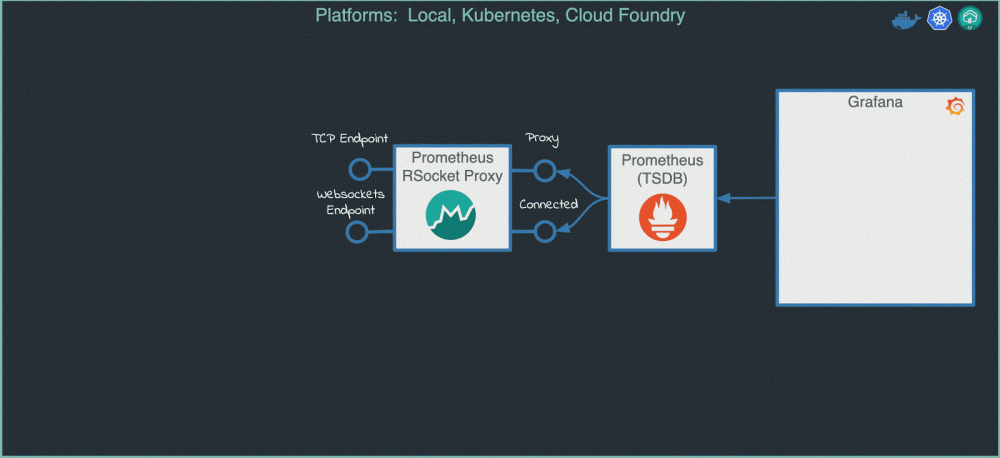
Task: Select the Connected circle connector
Action: coord(545,232)
